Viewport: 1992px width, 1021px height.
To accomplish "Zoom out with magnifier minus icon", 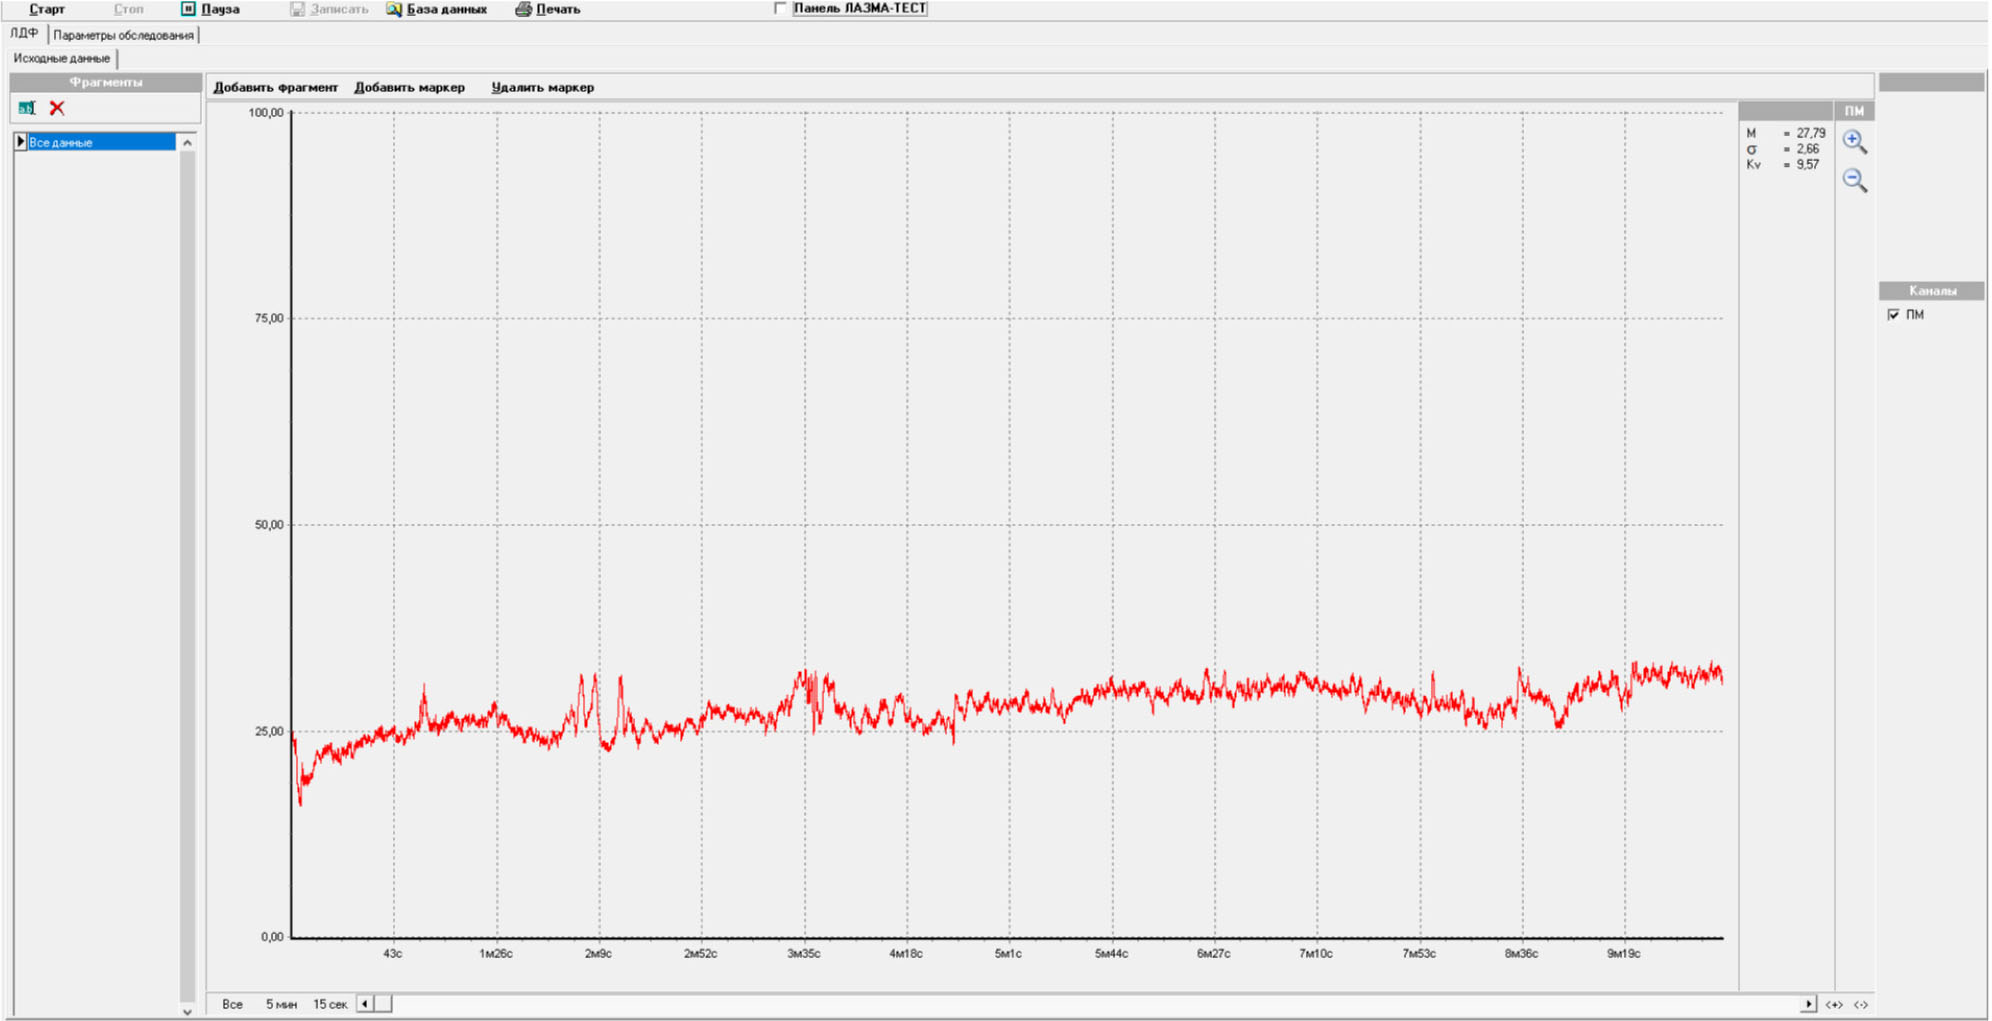I will pos(1854,181).
